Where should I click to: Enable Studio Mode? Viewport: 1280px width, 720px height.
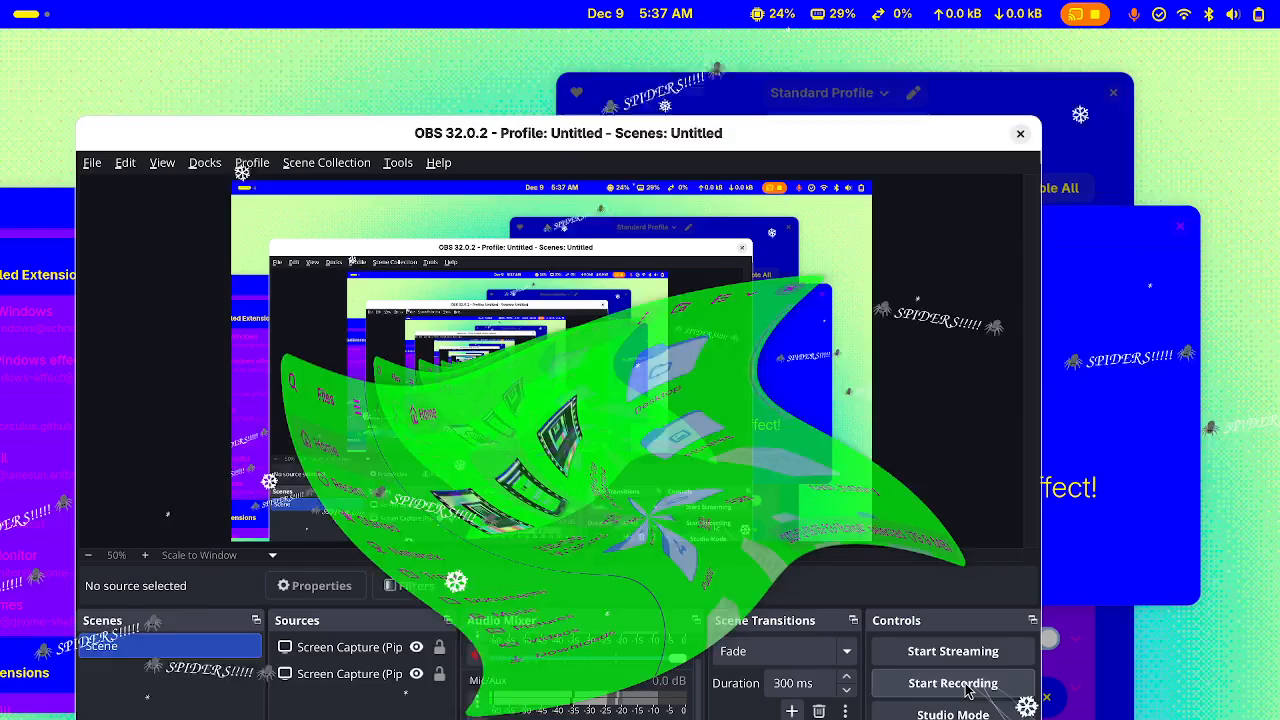coord(953,714)
